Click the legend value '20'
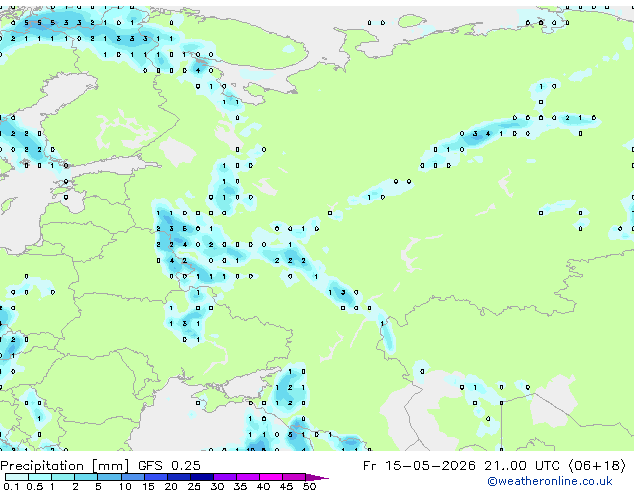The image size is (634, 490). click(171, 486)
